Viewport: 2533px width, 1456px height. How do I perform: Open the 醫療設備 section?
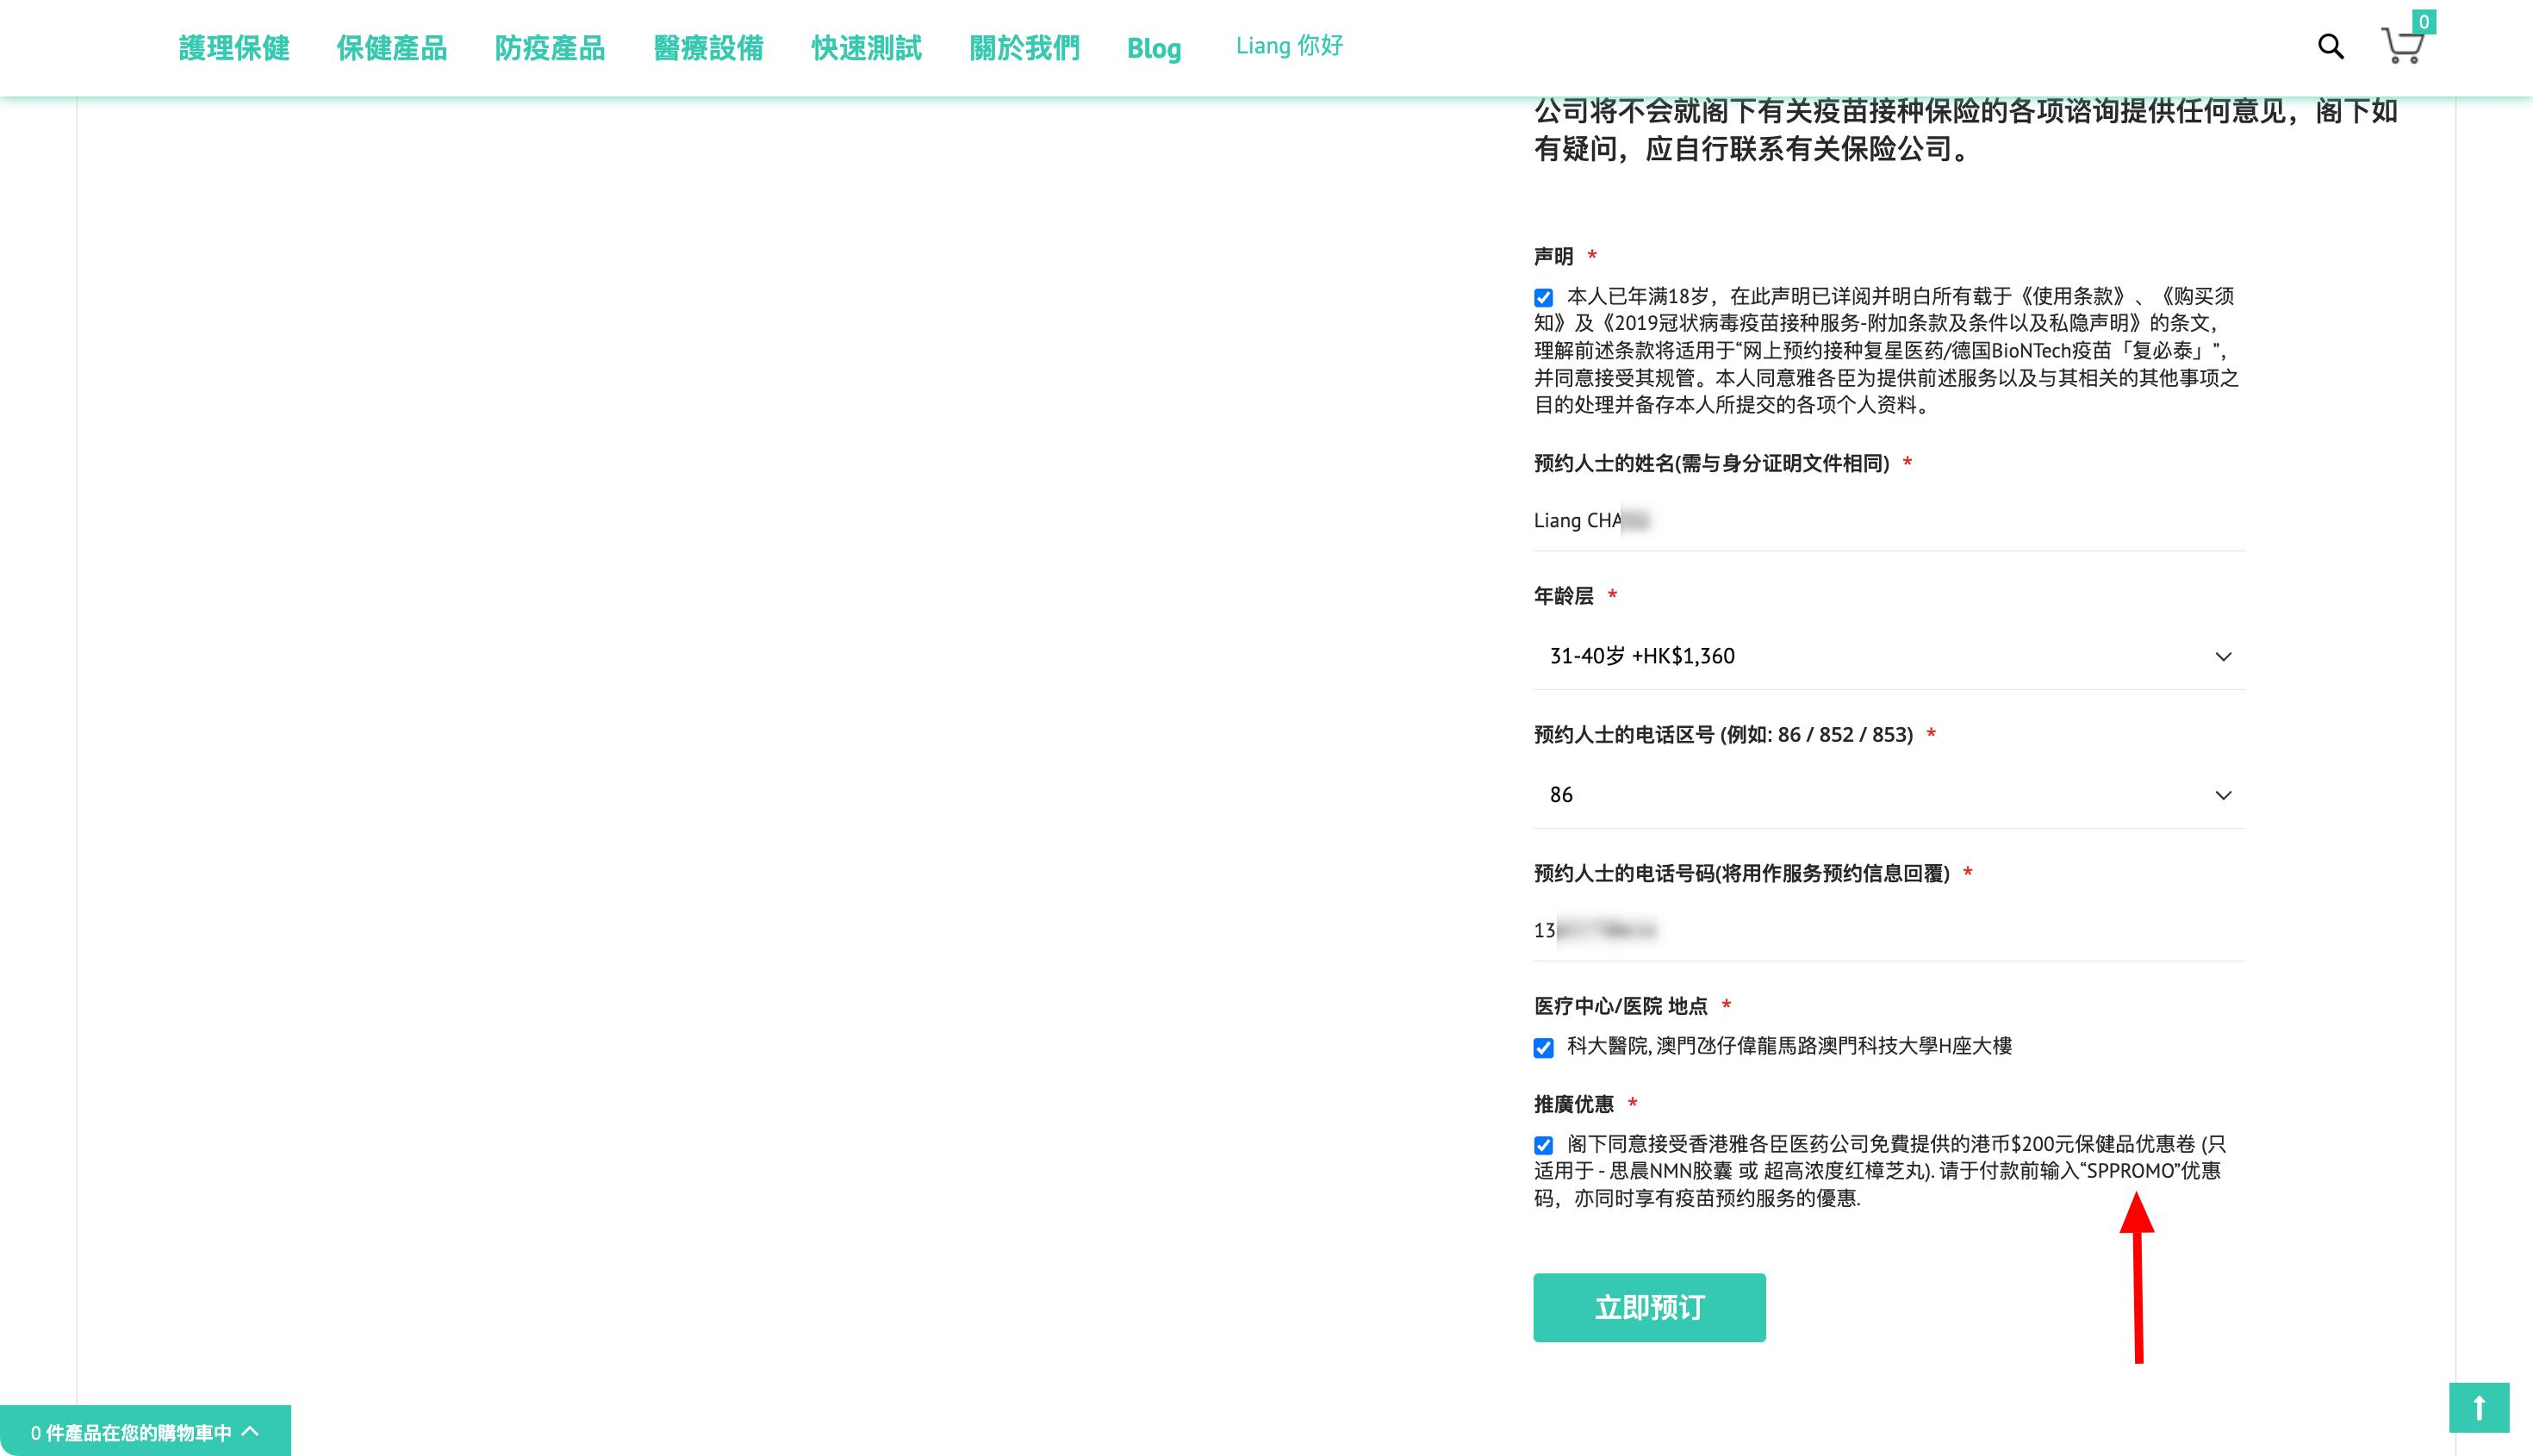[709, 48]
